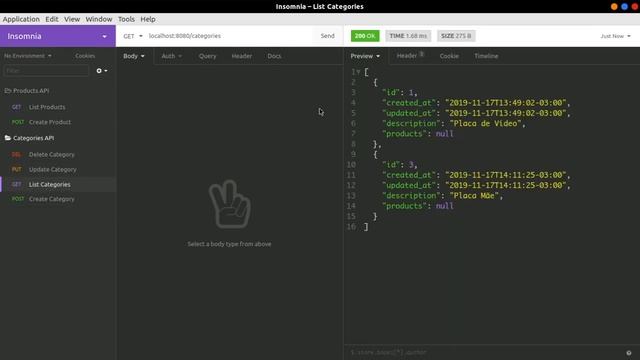The height and width of the screenshot is (360, 640).
Task: Switch to the response Cookie tab
Action: click(x=449, y=56)
